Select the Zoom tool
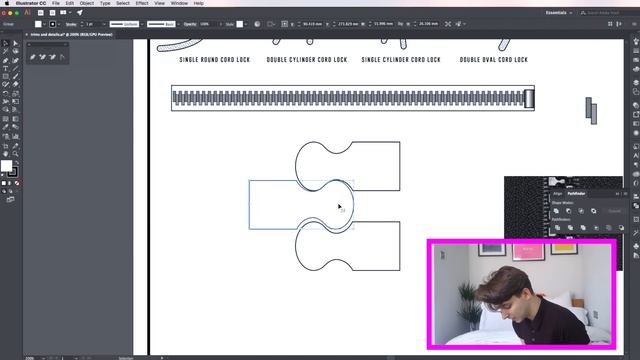The width and height of the screenshot is (640, 360). point(16,154)
